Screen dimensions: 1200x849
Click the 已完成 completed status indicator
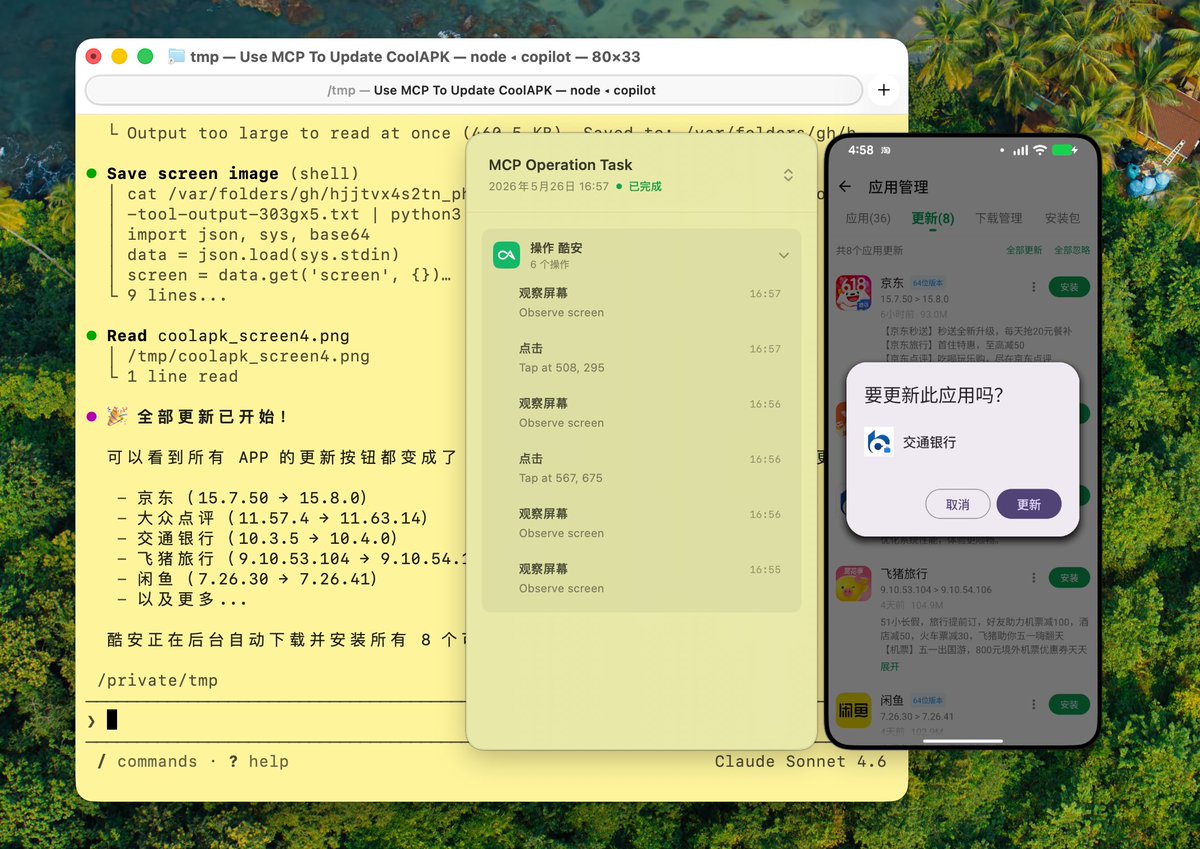tap(639, 187)
